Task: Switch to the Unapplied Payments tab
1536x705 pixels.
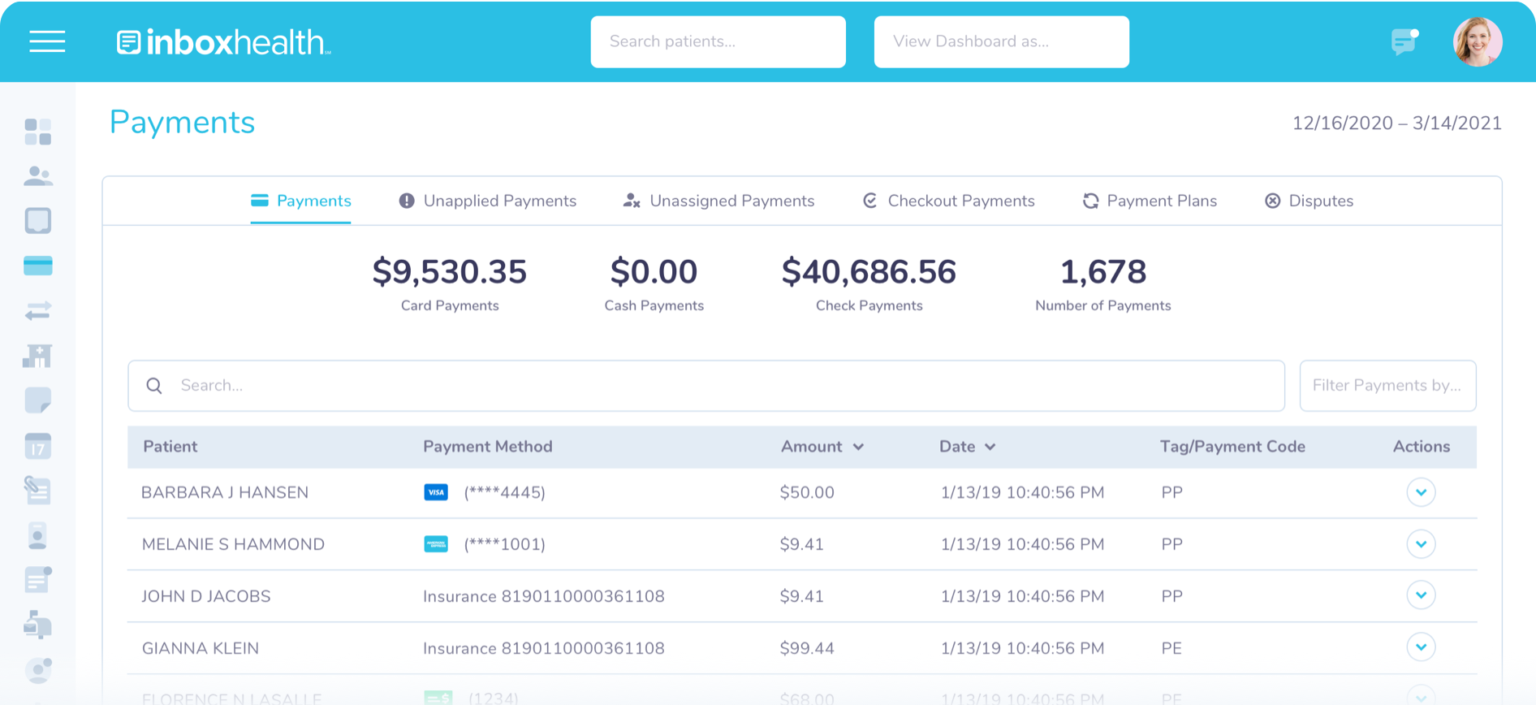Action: coord(487,200)
